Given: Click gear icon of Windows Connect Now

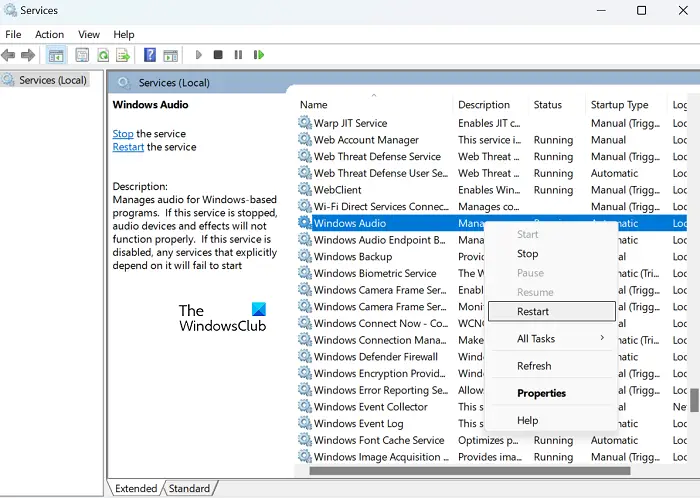Looking at the screenshot, I should click(305, 323).
